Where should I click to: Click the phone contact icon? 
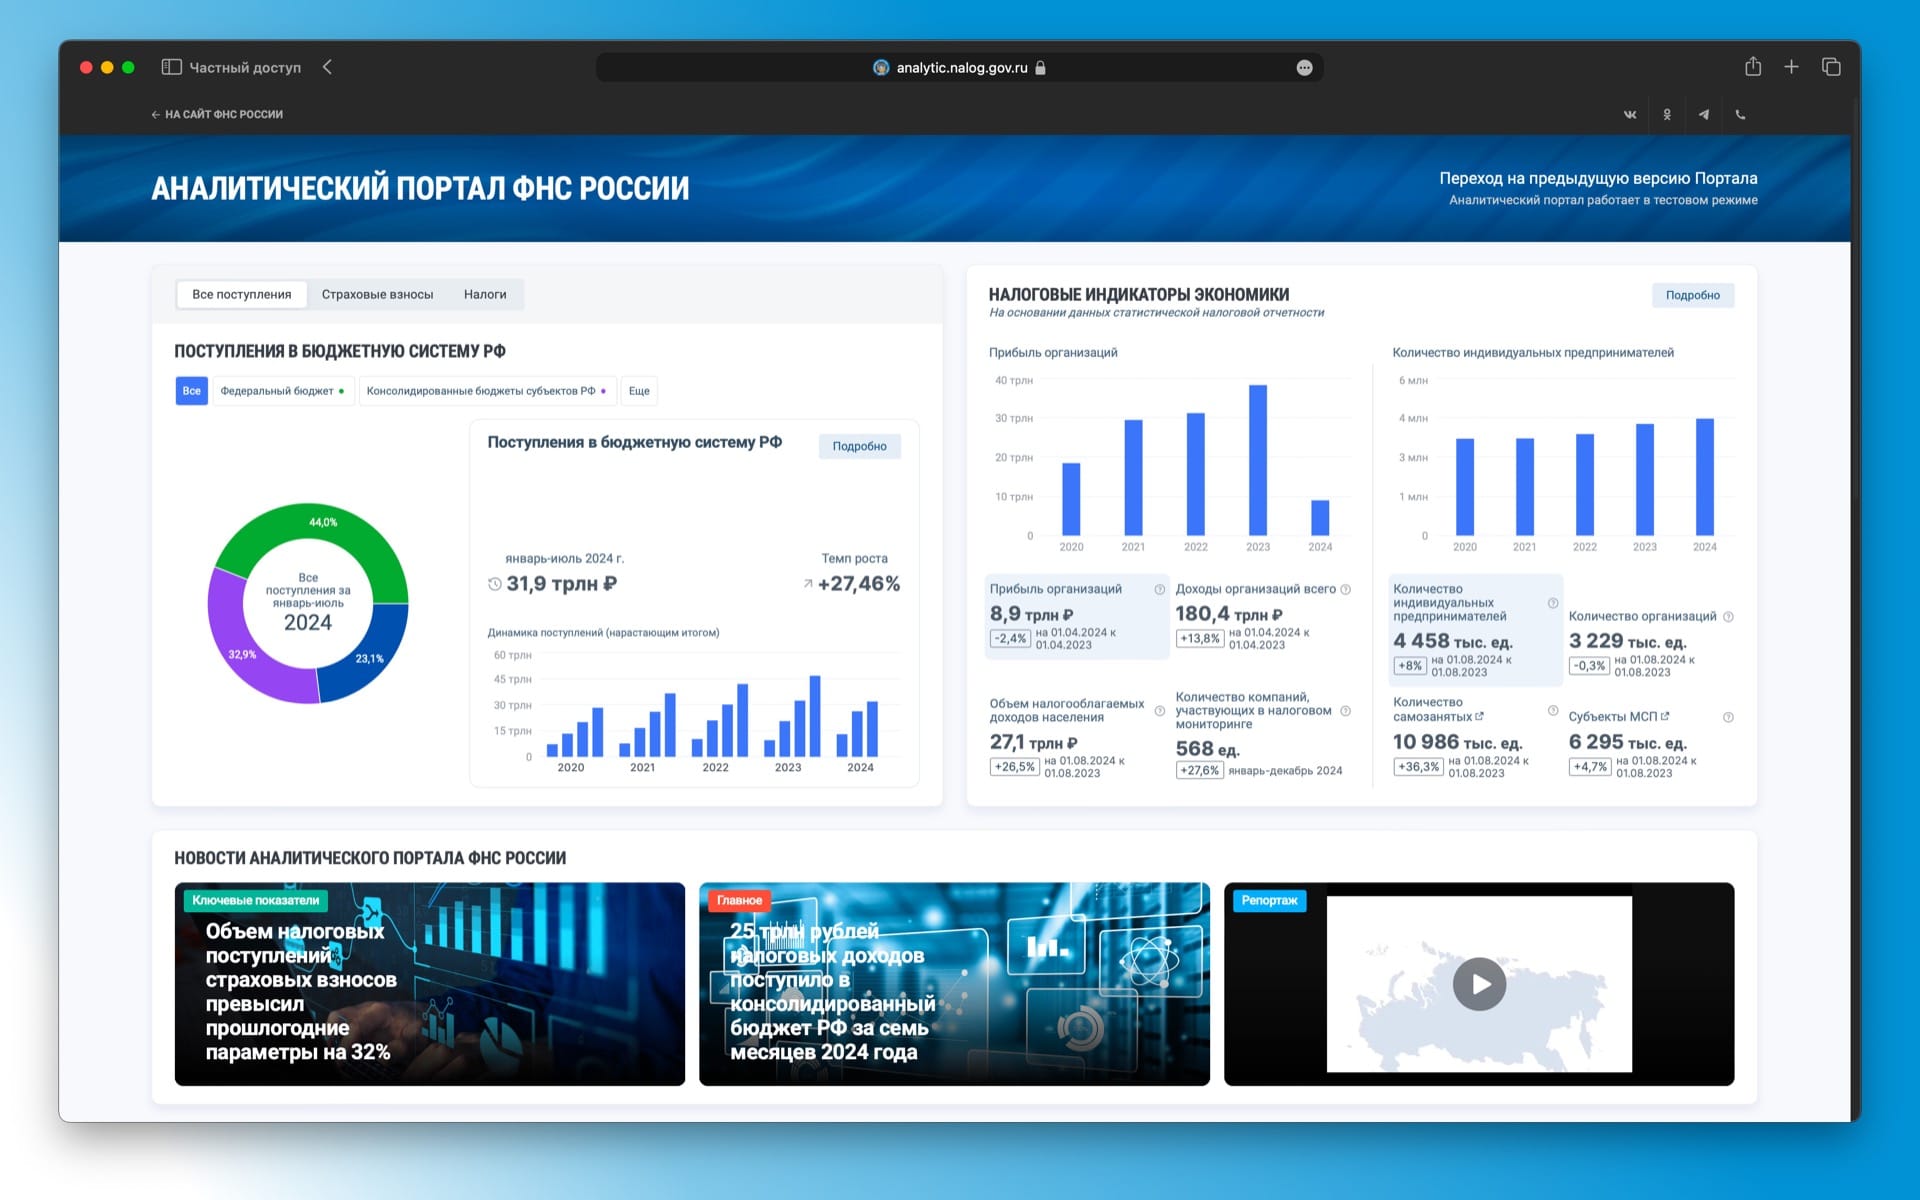[x=1740, y=114]
